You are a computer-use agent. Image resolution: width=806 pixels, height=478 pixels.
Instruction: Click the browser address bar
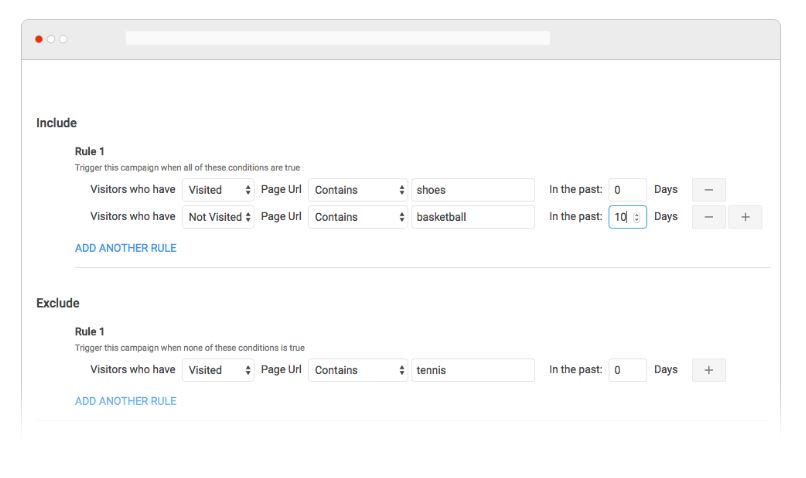pyautogui.click(x=338, y=38)
